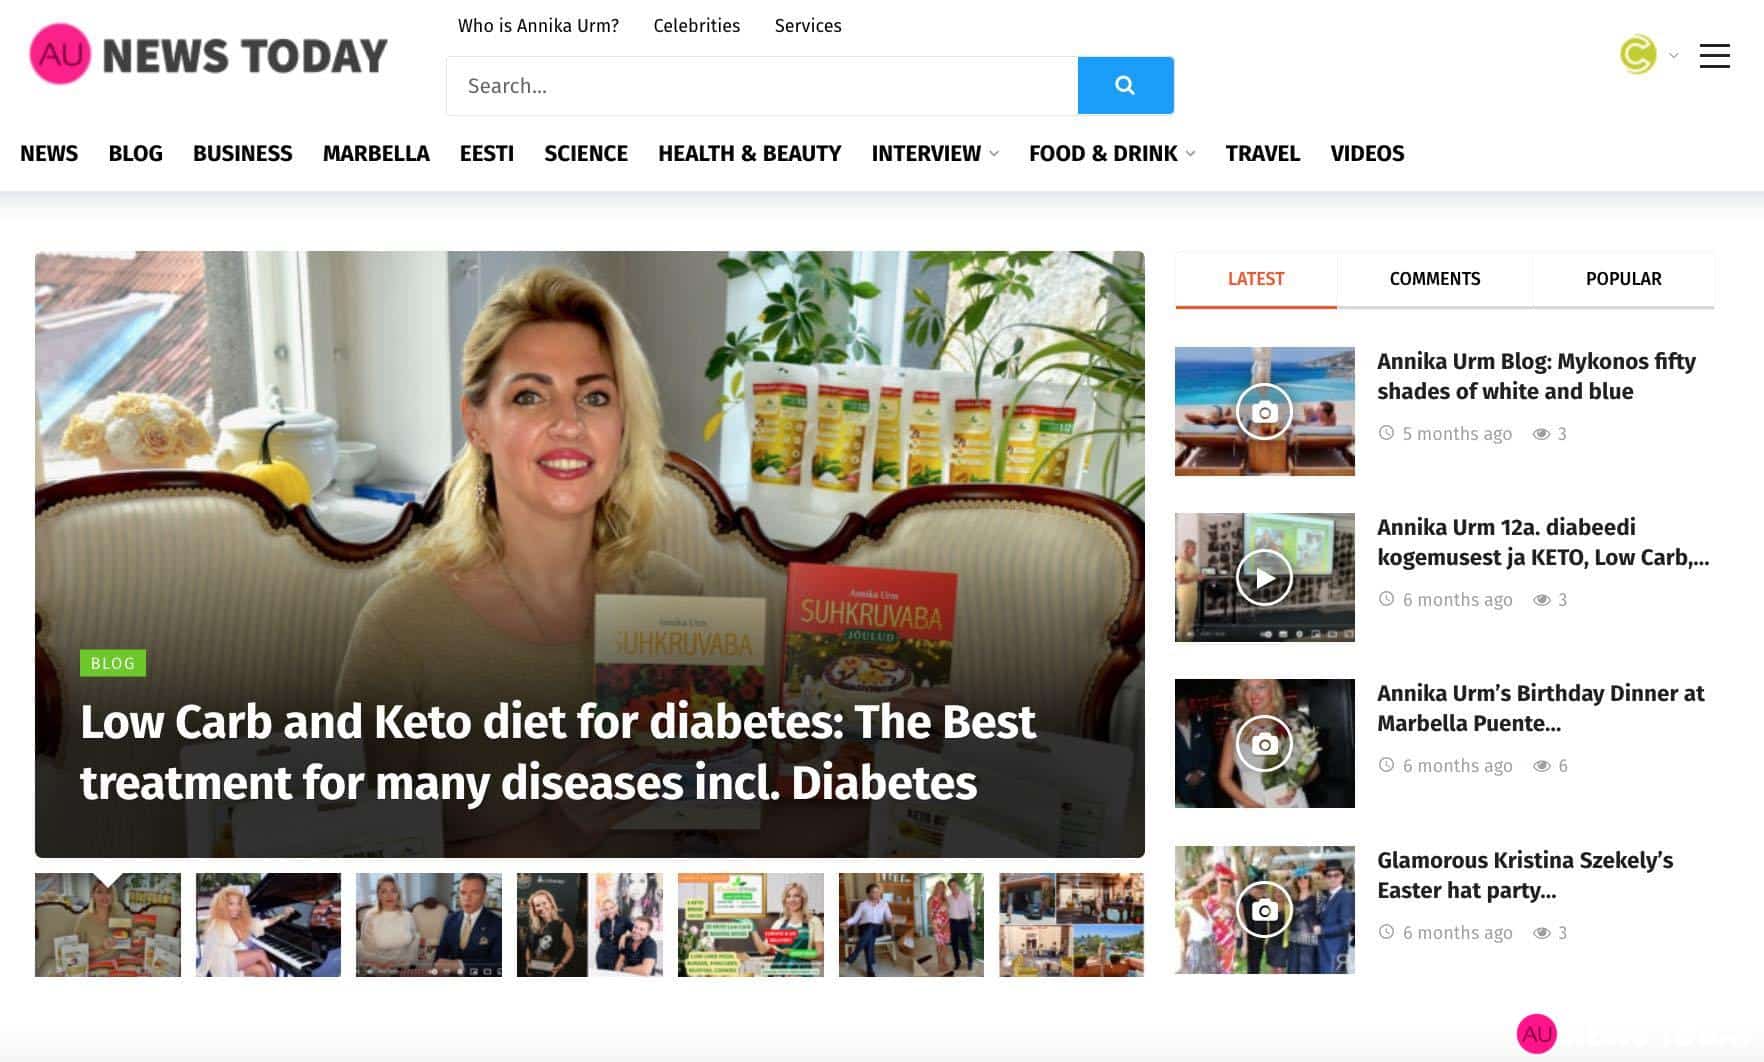Play the diabeedi kogemusest video thumbnail
The image size is (1764, 1062).
(1264, 578)
